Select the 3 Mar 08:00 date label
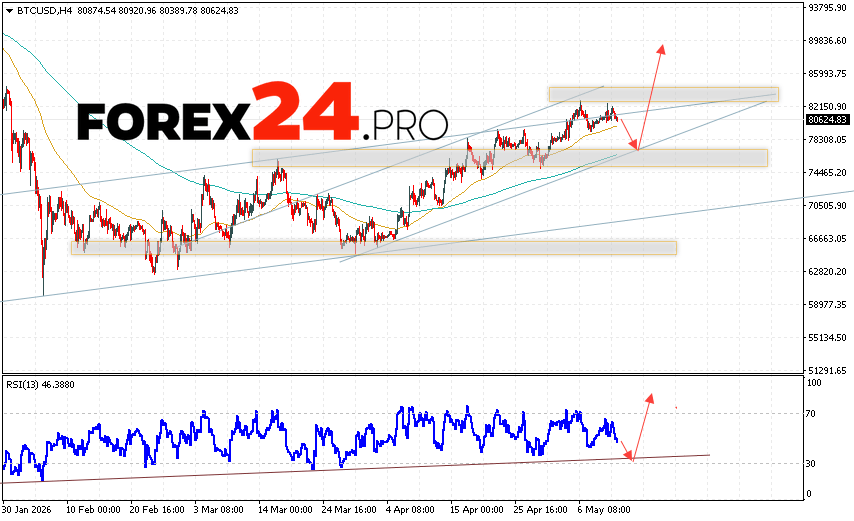The width and height of the screenshot is (854, 521). 218,510
